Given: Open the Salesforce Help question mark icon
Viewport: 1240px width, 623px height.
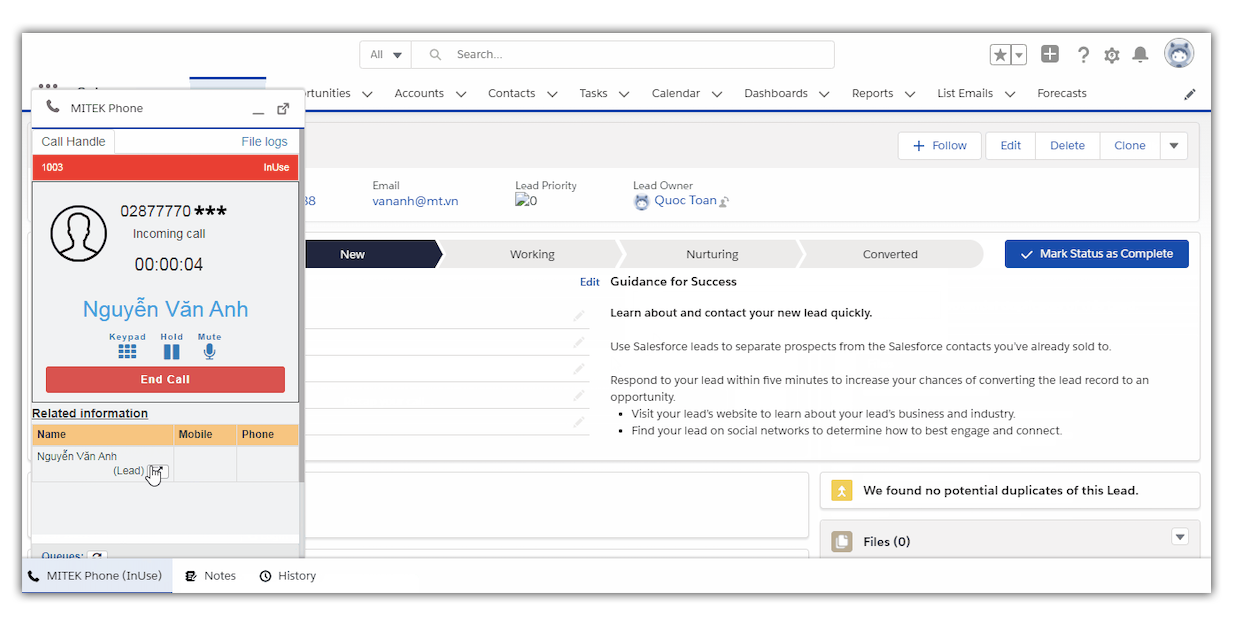Looking at the screenshot, I should click(x=1083, y=55).
